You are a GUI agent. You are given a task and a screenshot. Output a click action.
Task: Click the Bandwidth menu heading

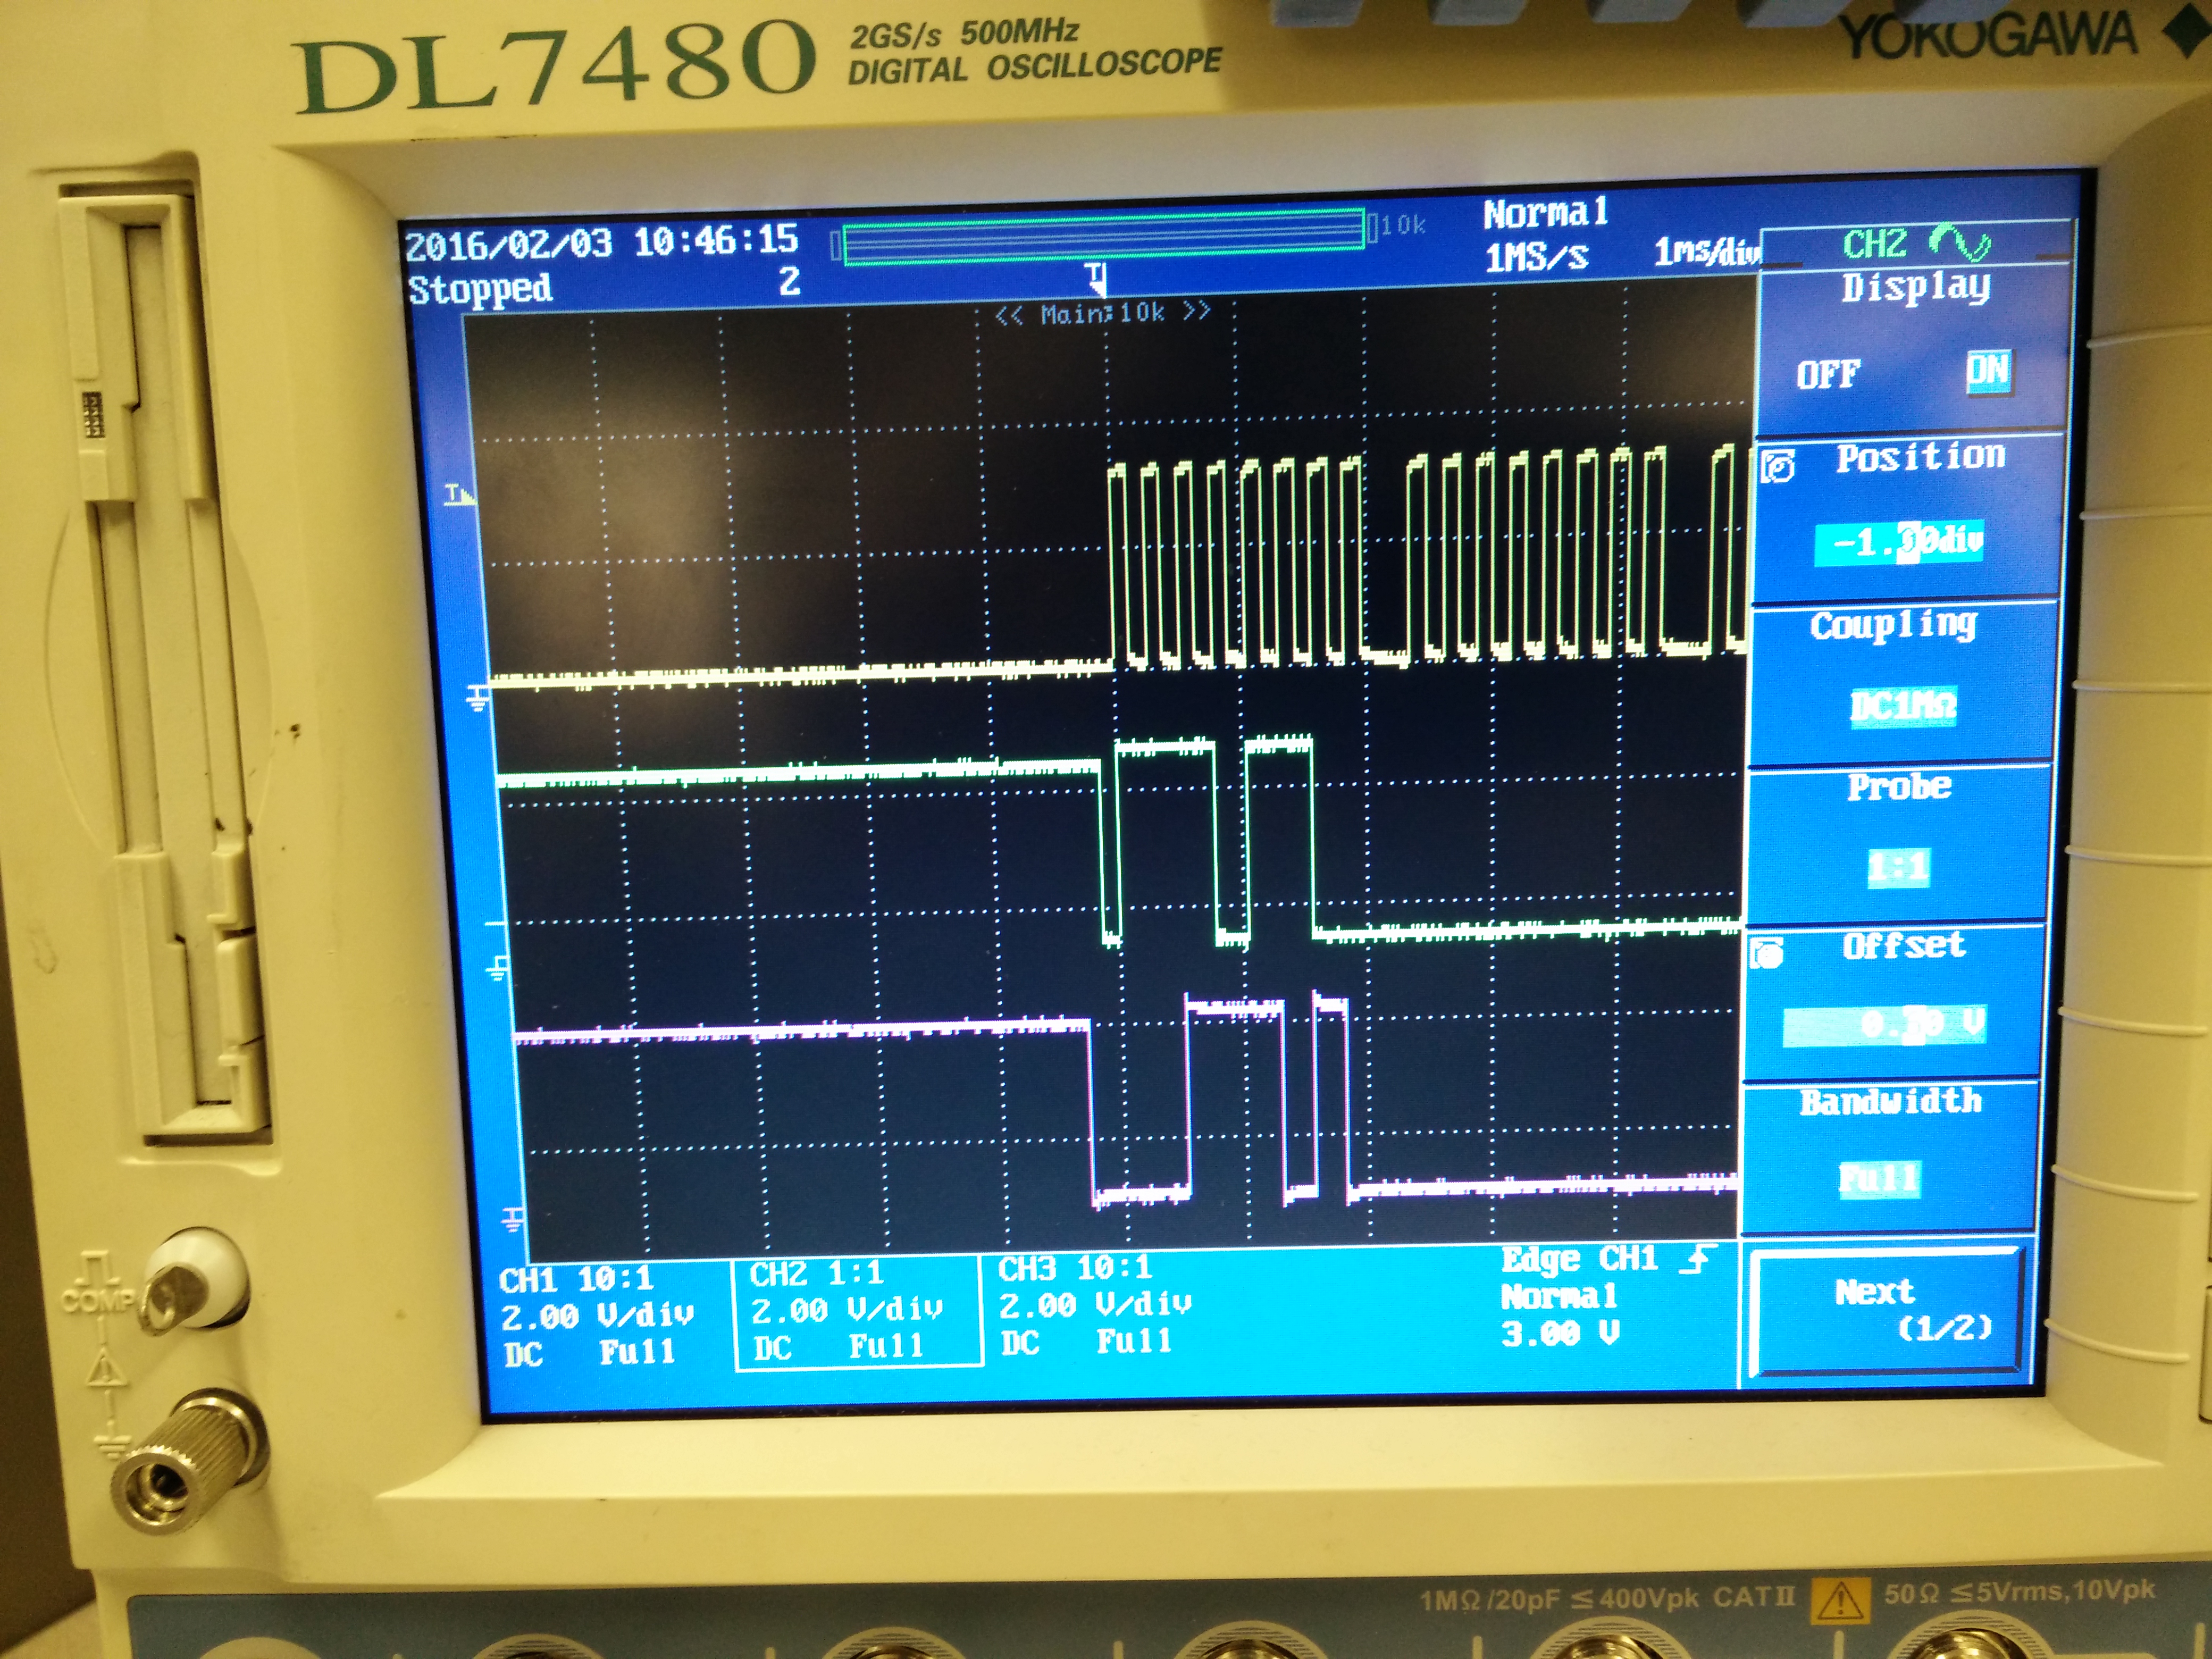(x=1890, y=1102)
